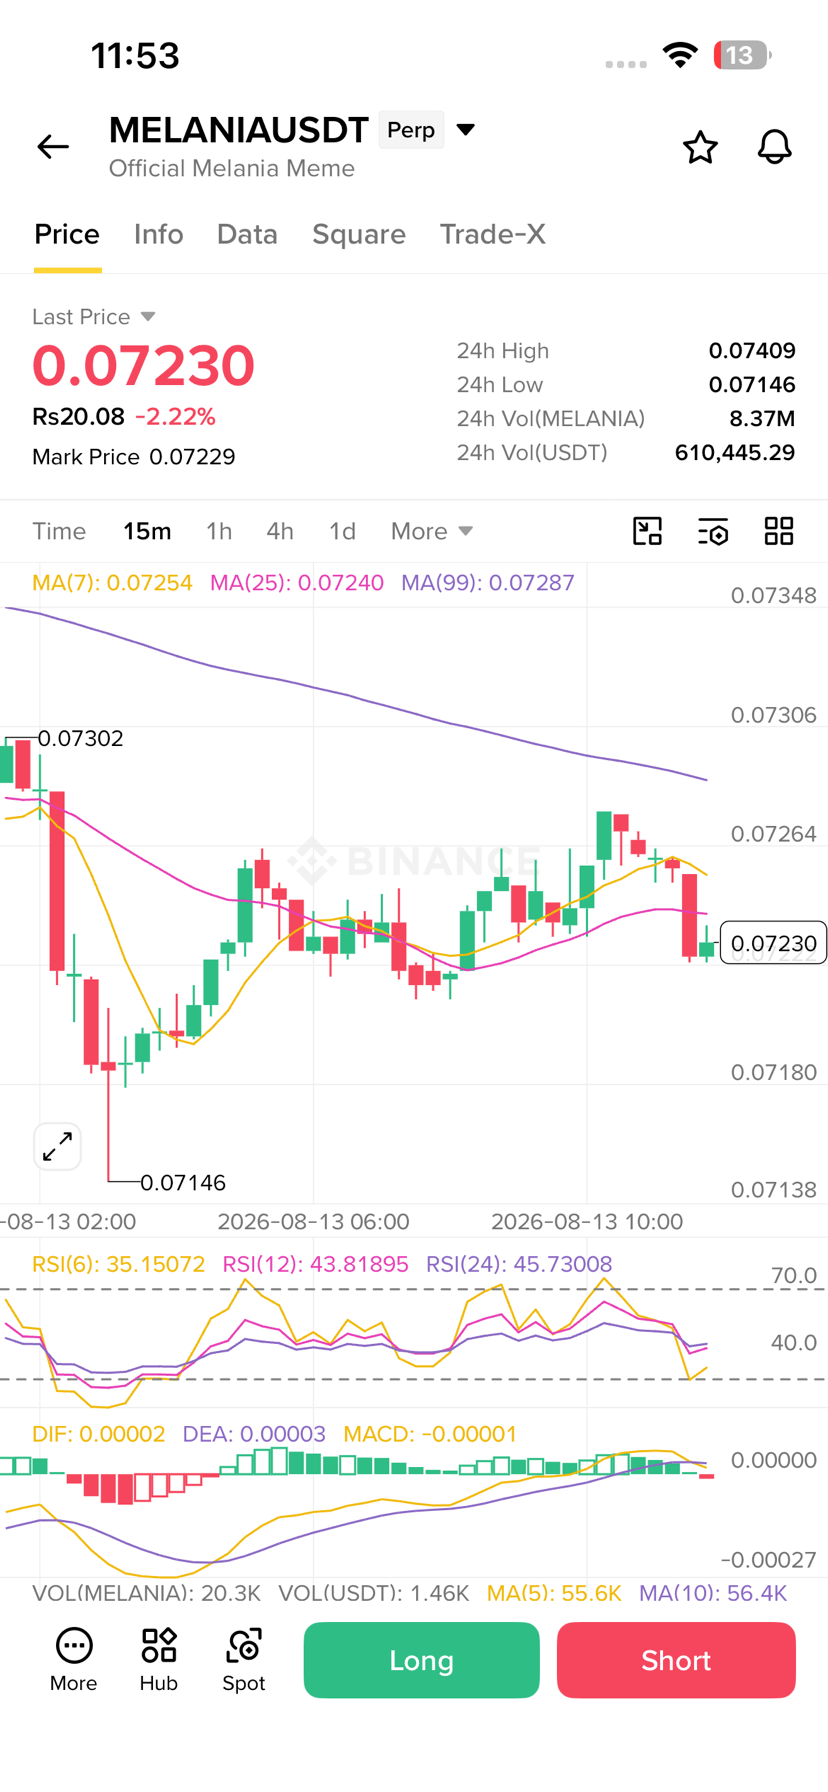Select the Time chart interval

[59, 531]
